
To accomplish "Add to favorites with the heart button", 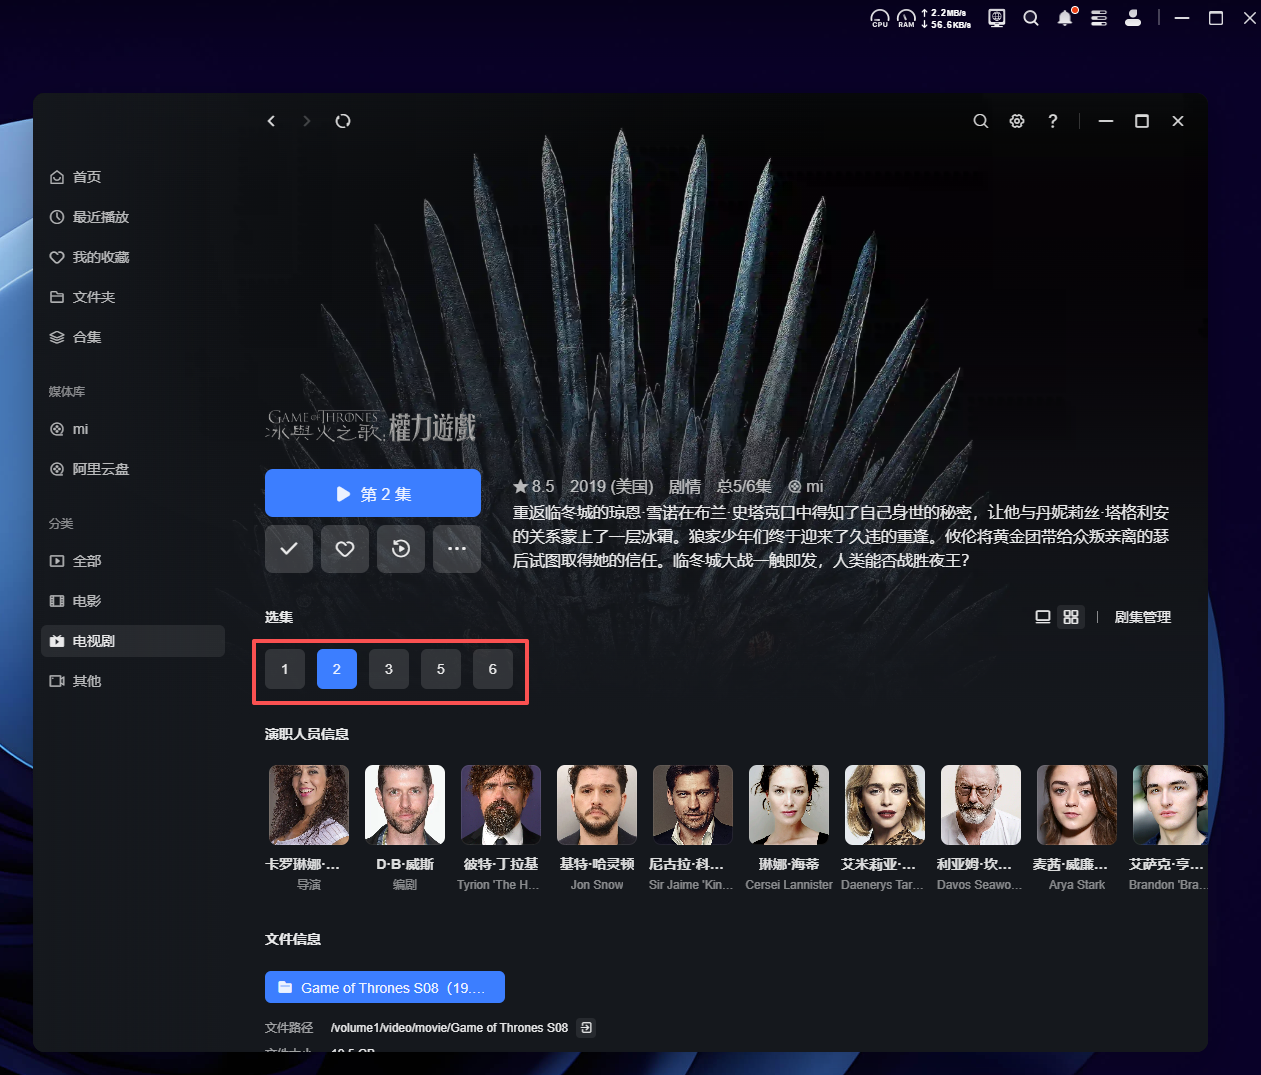I will point(345,549).
